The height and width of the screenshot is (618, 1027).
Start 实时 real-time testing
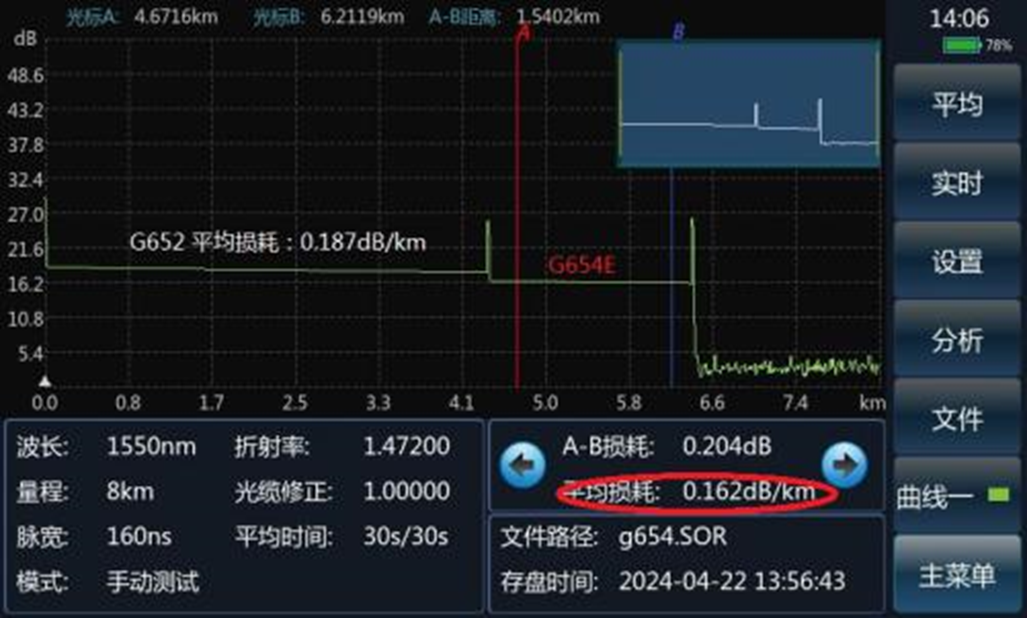click(x=957, y=182)
